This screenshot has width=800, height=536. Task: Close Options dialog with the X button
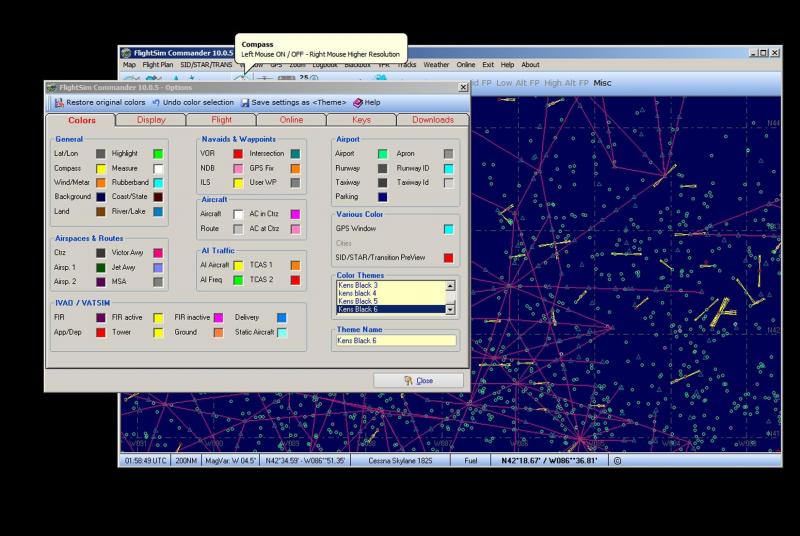click(463, 87)
